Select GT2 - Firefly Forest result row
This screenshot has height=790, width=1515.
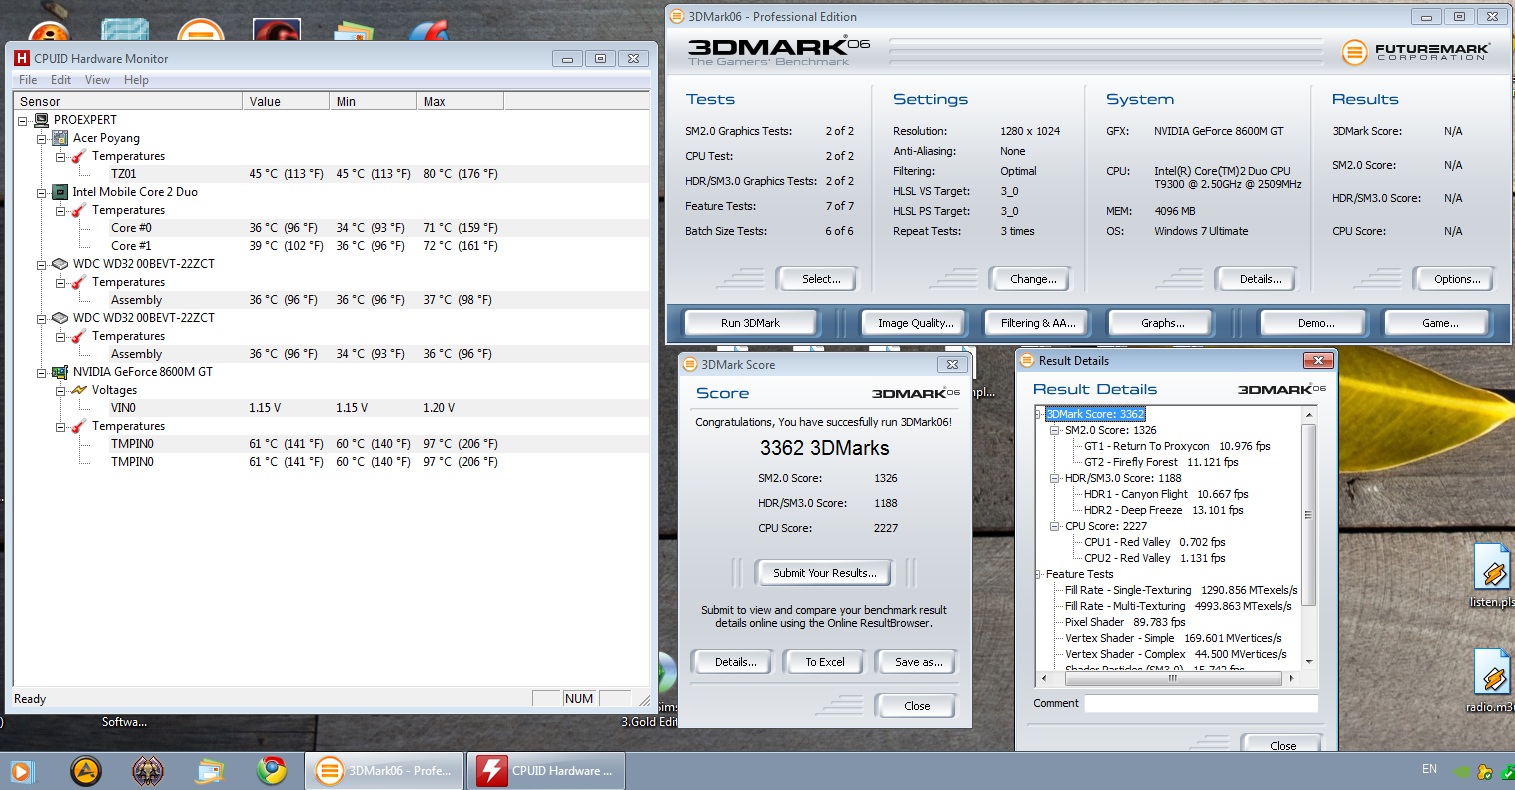point(1161,462)
